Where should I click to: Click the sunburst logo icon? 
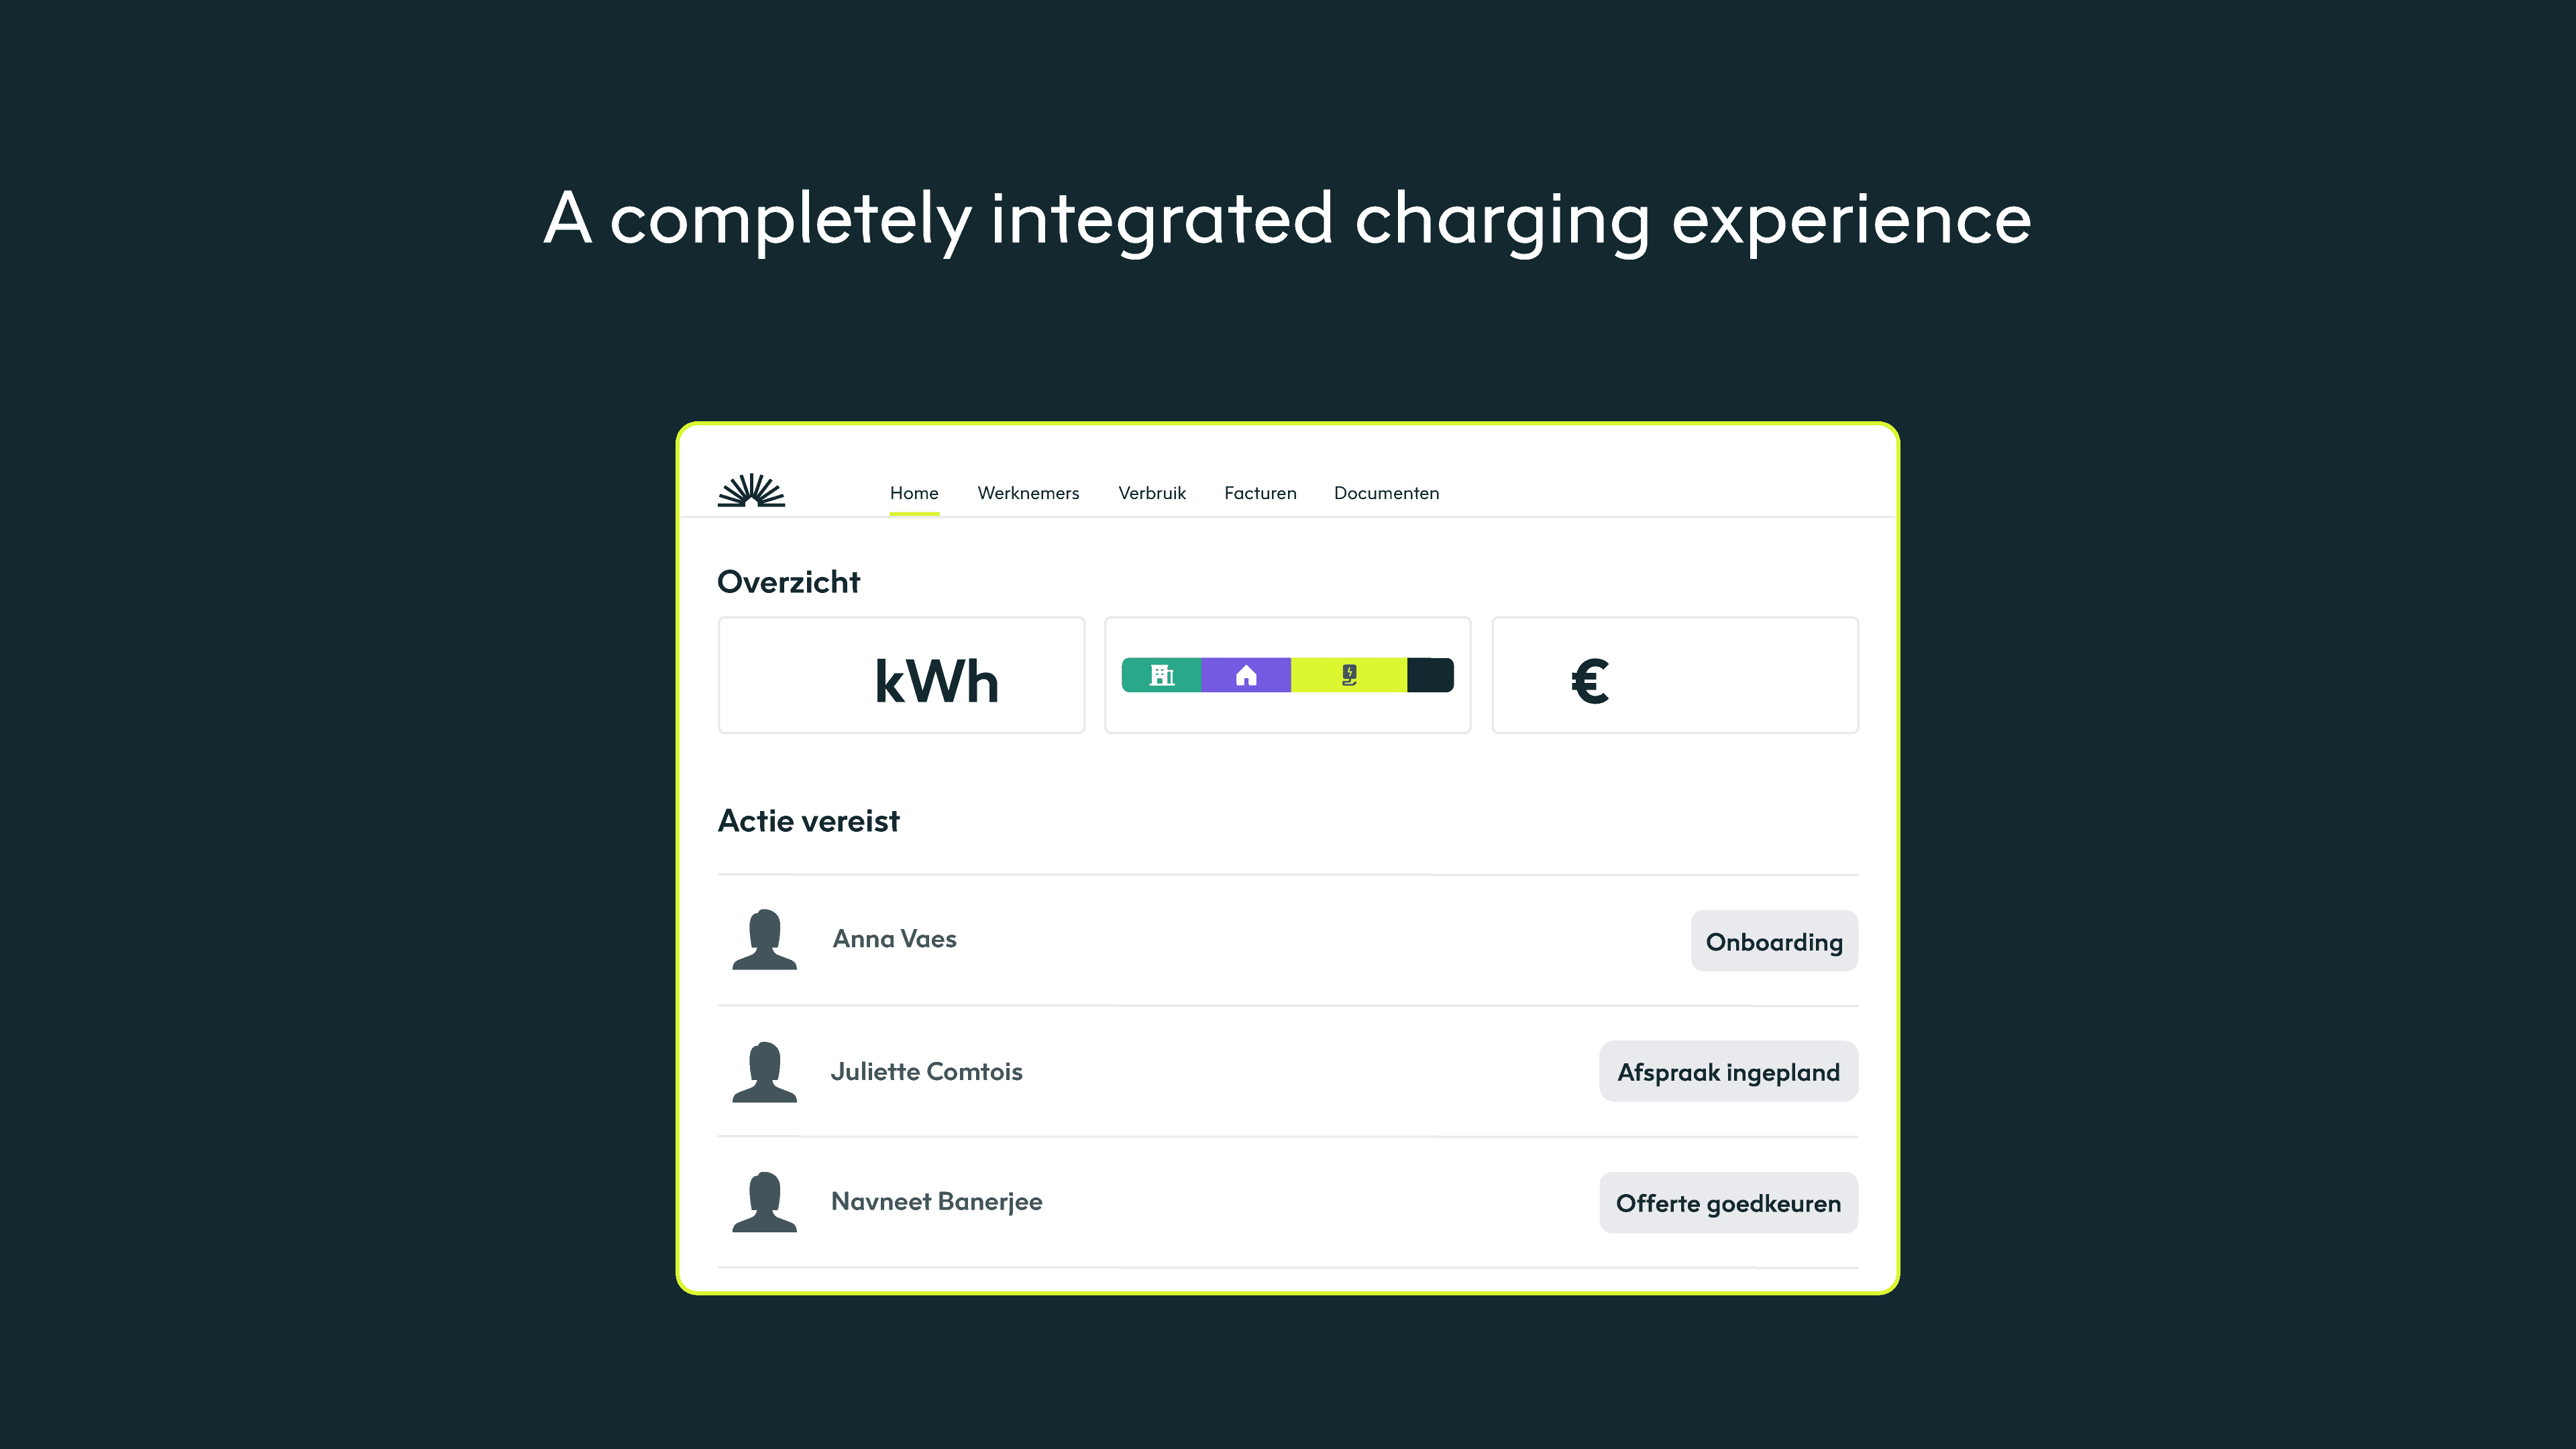pyautogui.click(x=751, y=490)
